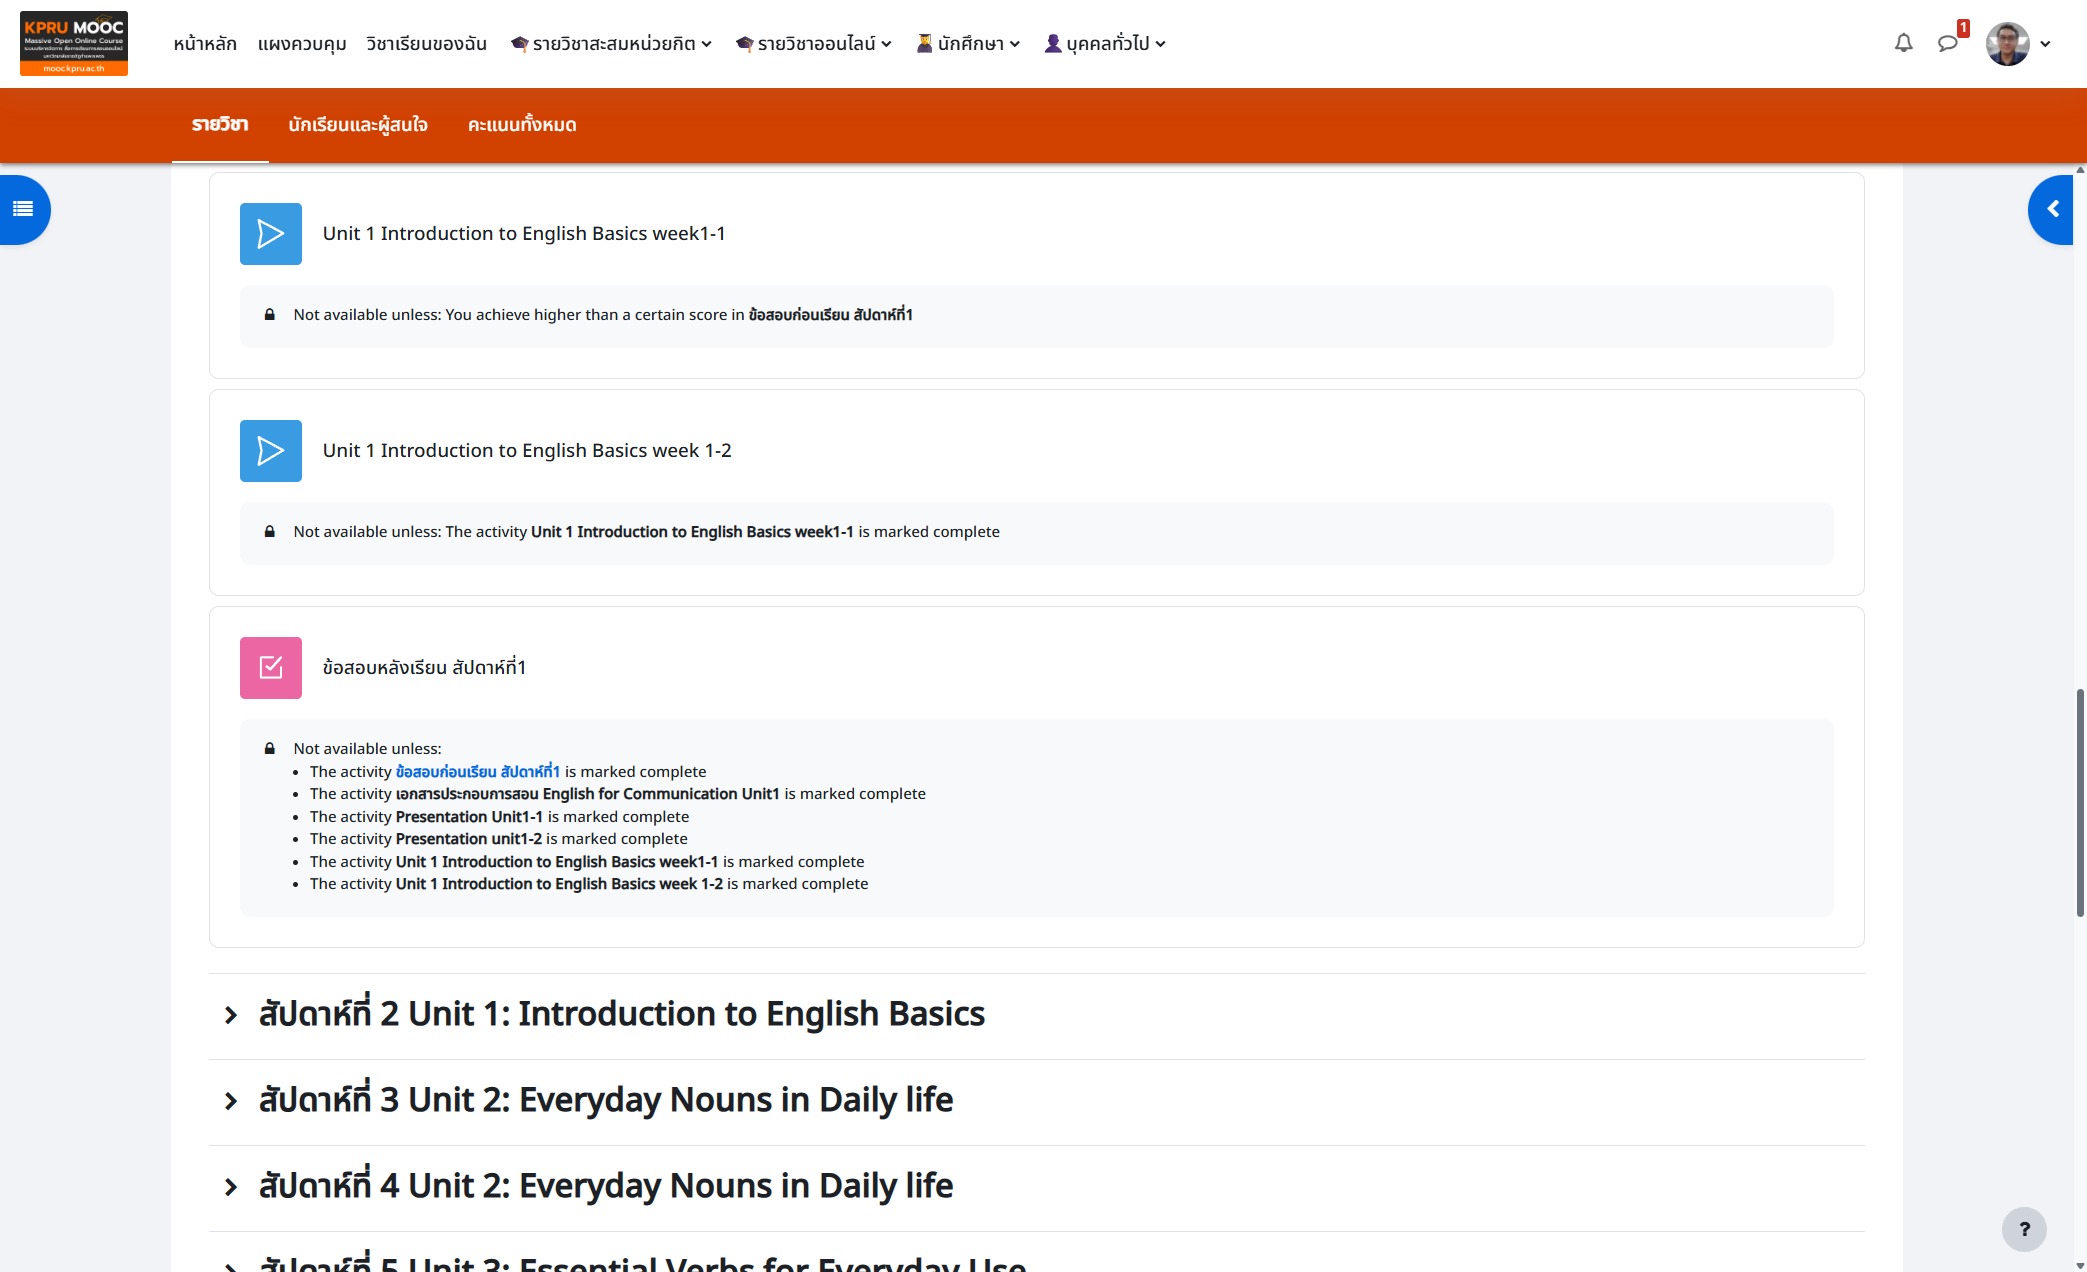This screenshot has width=2087, height=1272.
Task: Open วิชาเรียนของฉัน menu item
Action: 426,43
